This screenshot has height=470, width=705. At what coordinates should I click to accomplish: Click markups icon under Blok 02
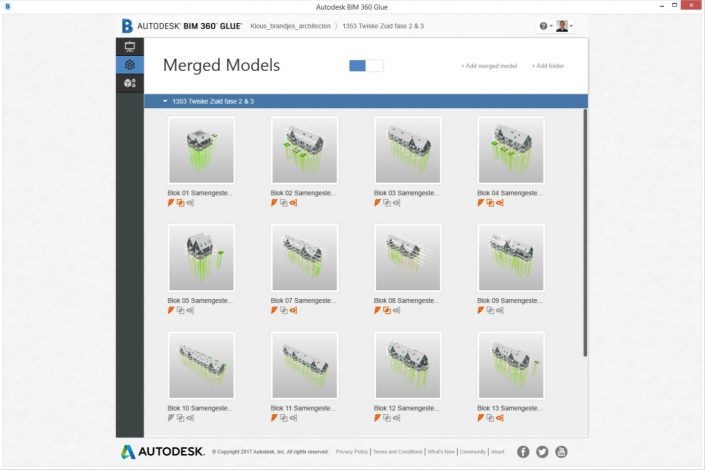274,203
